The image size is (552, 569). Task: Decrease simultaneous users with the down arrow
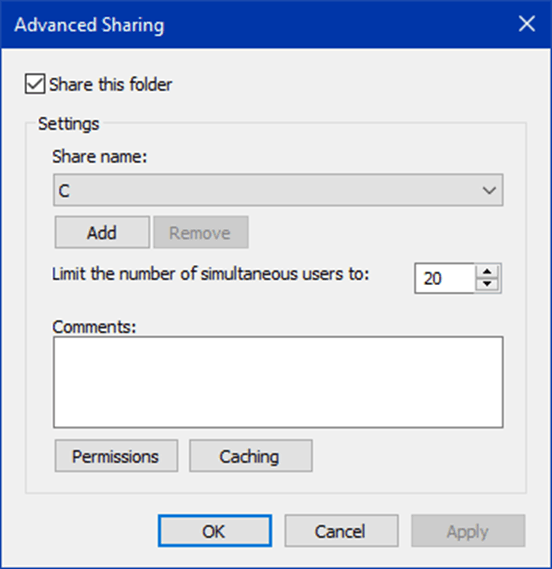(x=487, y=285)
